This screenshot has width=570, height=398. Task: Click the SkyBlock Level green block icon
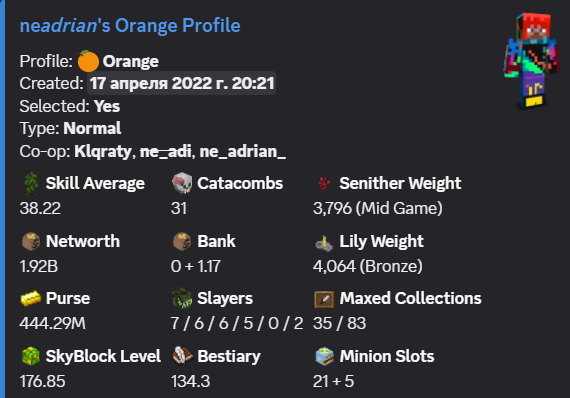click(x=31, y=356)
